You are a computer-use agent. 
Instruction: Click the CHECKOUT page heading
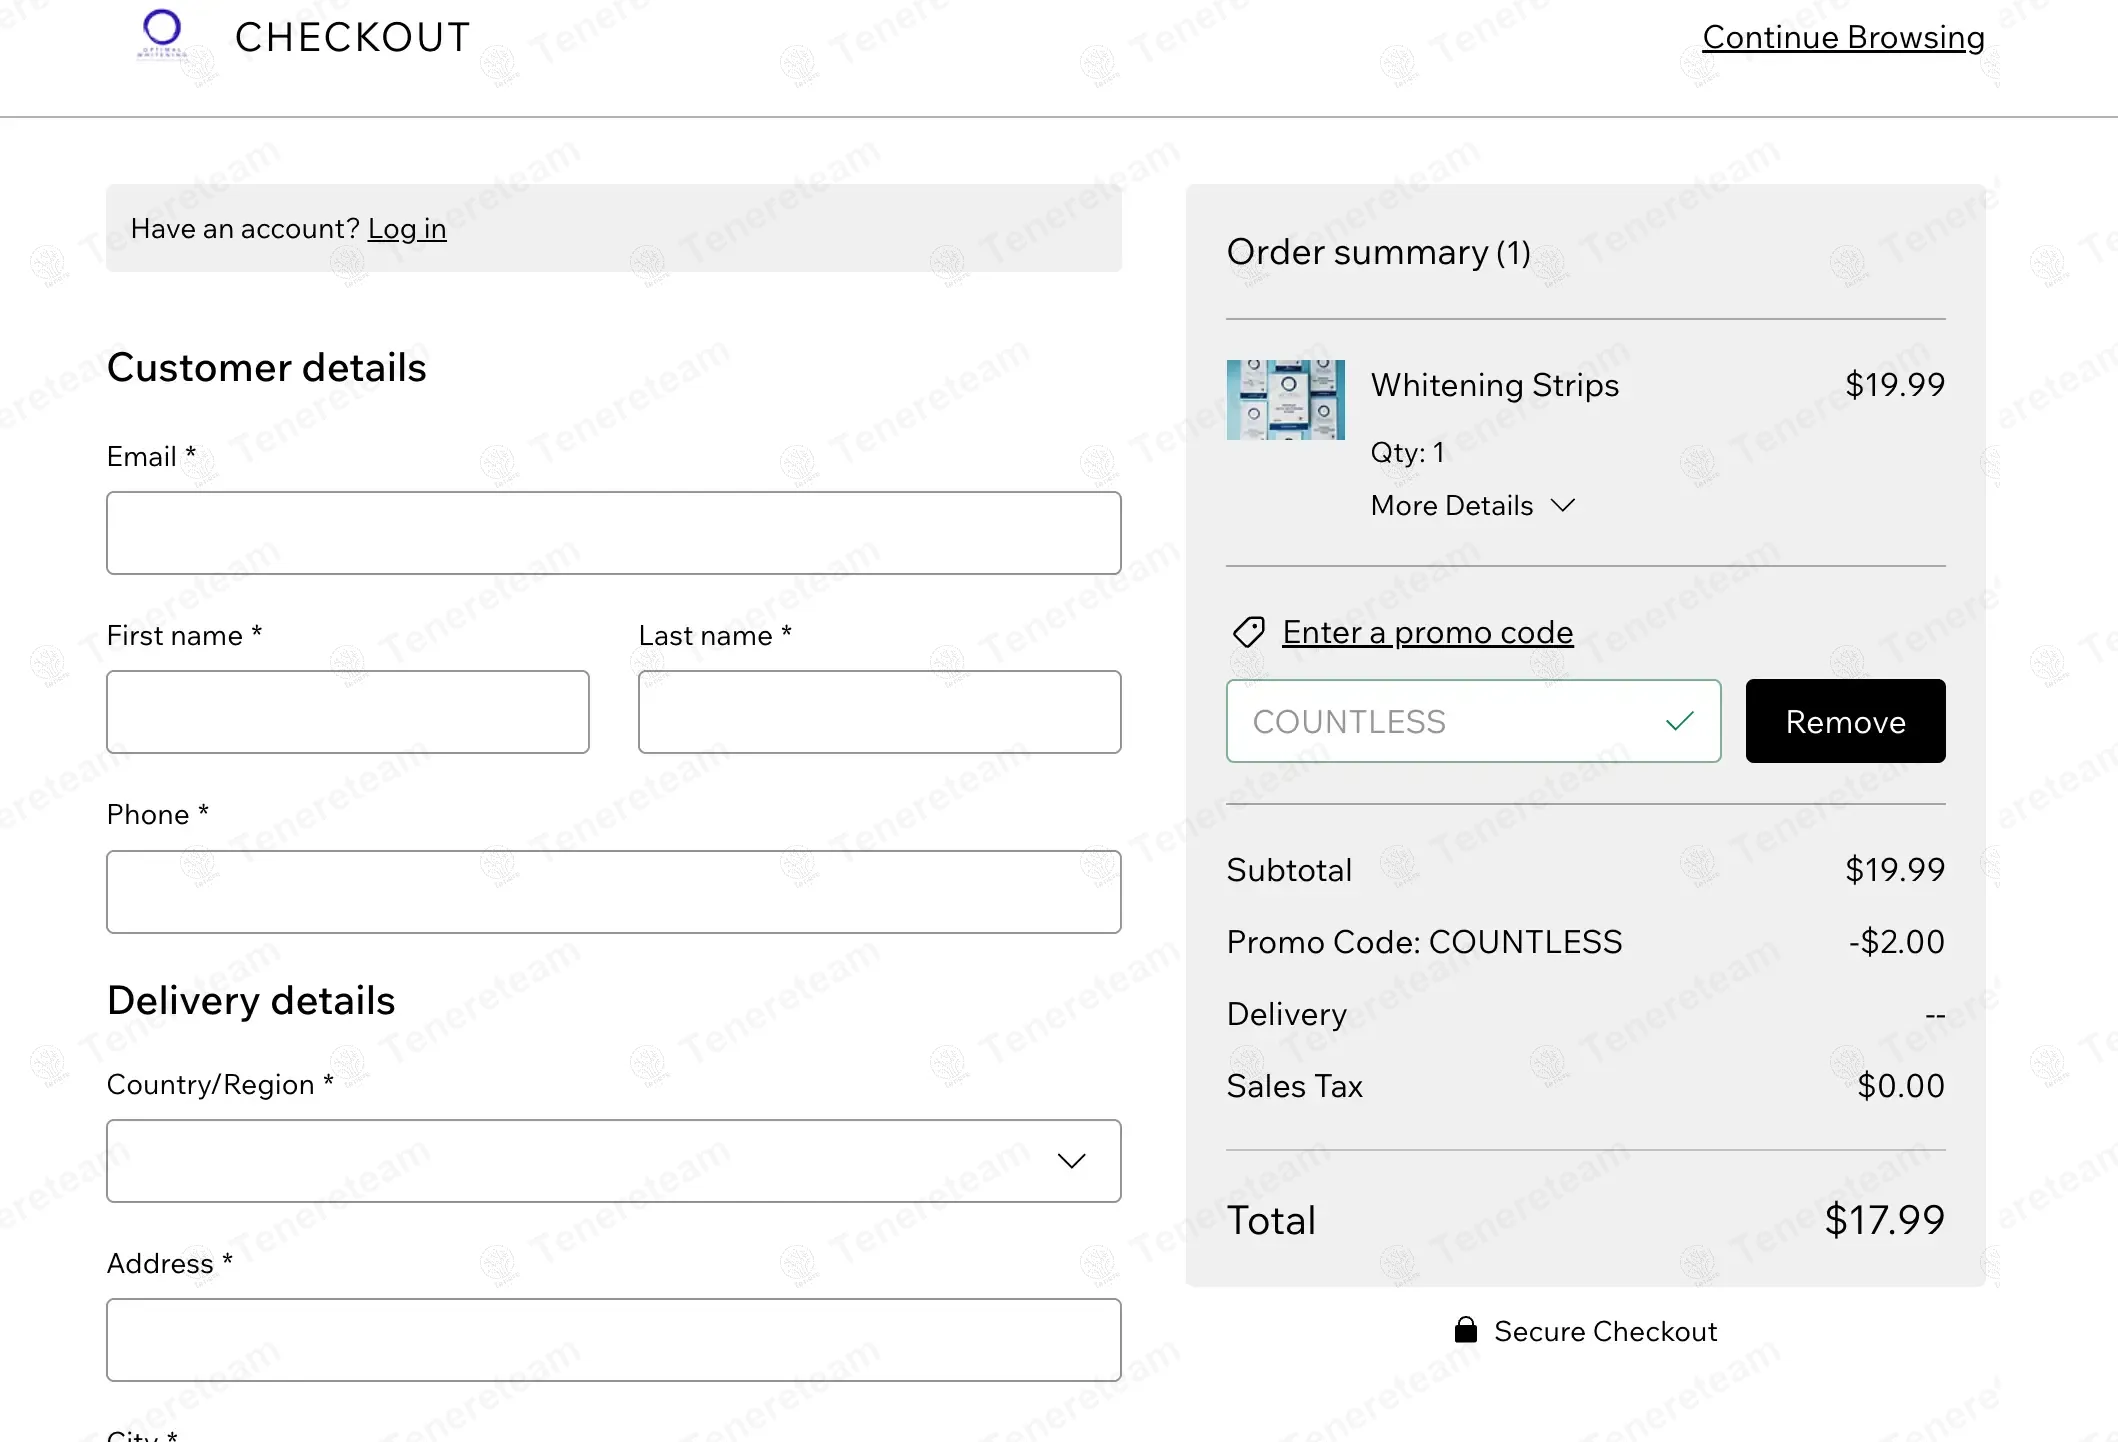tap(353, 38)
